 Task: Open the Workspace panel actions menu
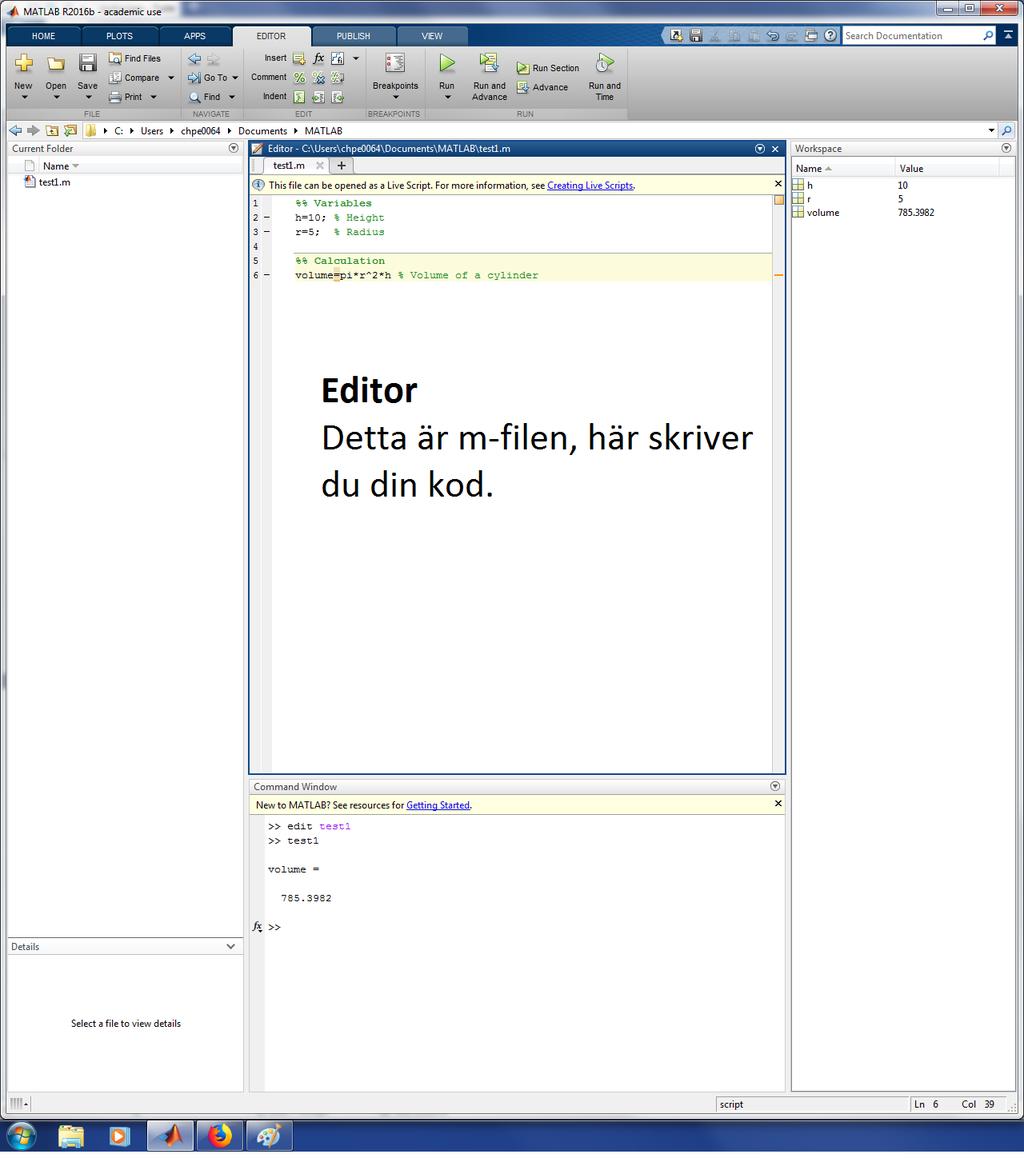point(1006,148)
